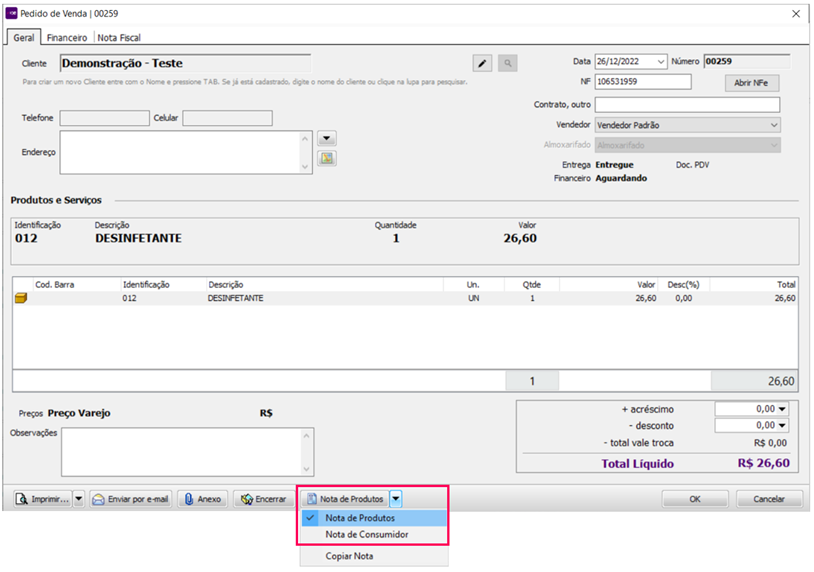The height and width of the screenshot is (572, 814).
Task: Open the Anexo attachment button
Action: pos(202,499)
